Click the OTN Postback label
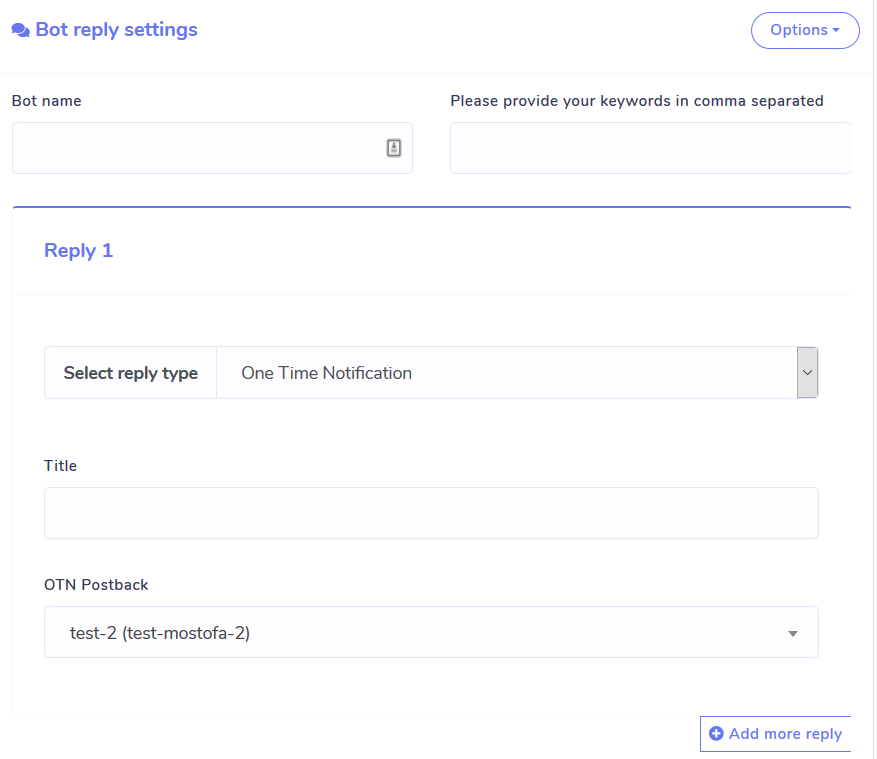Viewport: 877px width, 759px height. click(96, 584)
